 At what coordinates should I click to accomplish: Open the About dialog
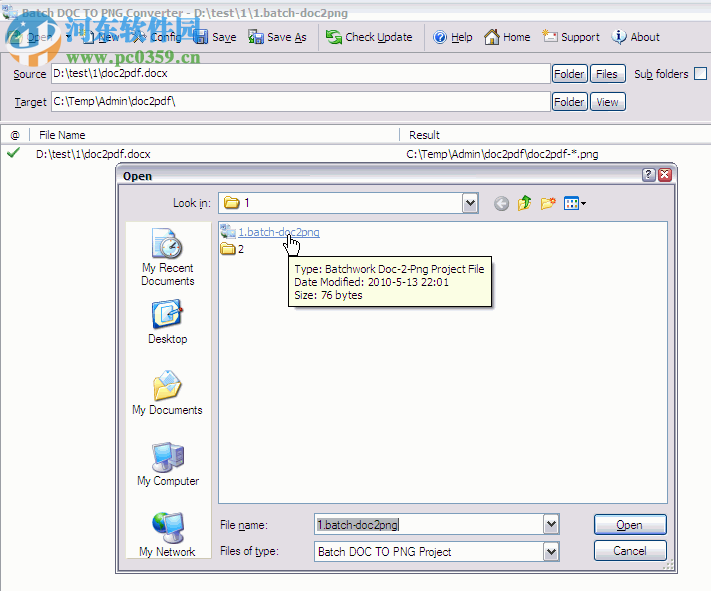pos(636,37)
